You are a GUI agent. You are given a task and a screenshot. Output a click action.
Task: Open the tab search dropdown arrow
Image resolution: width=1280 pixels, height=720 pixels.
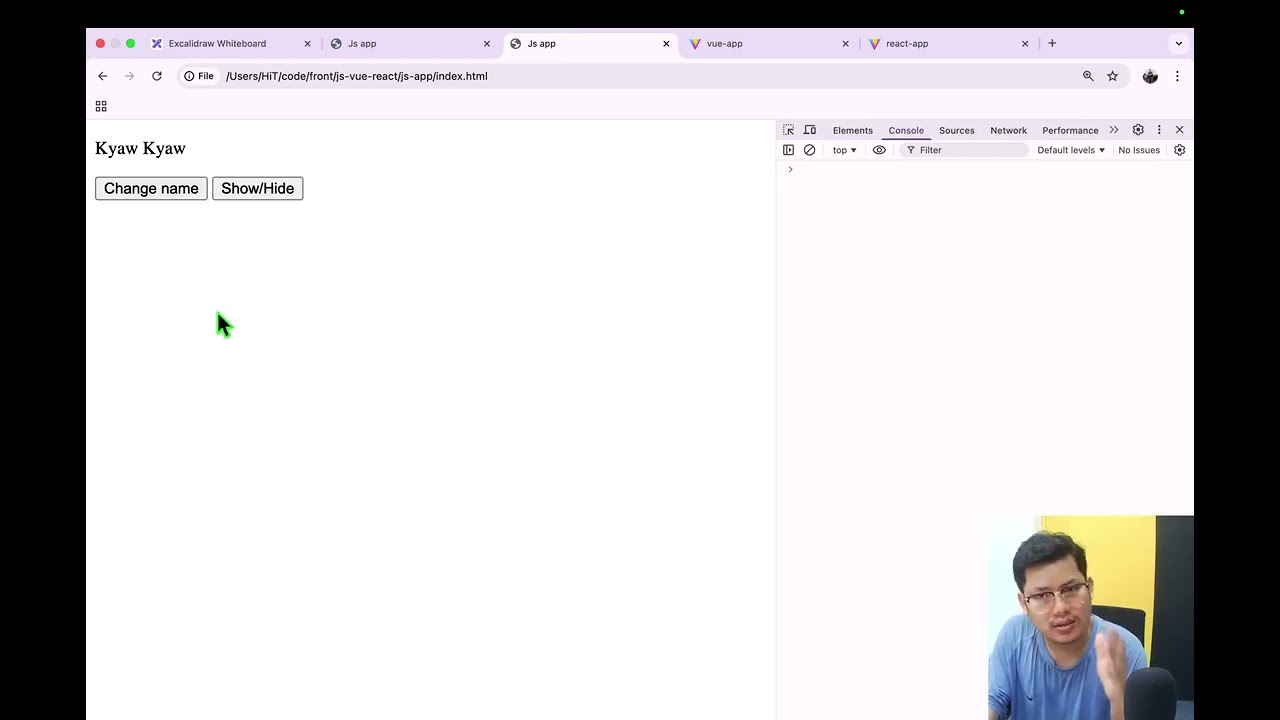click(1179, 43)
